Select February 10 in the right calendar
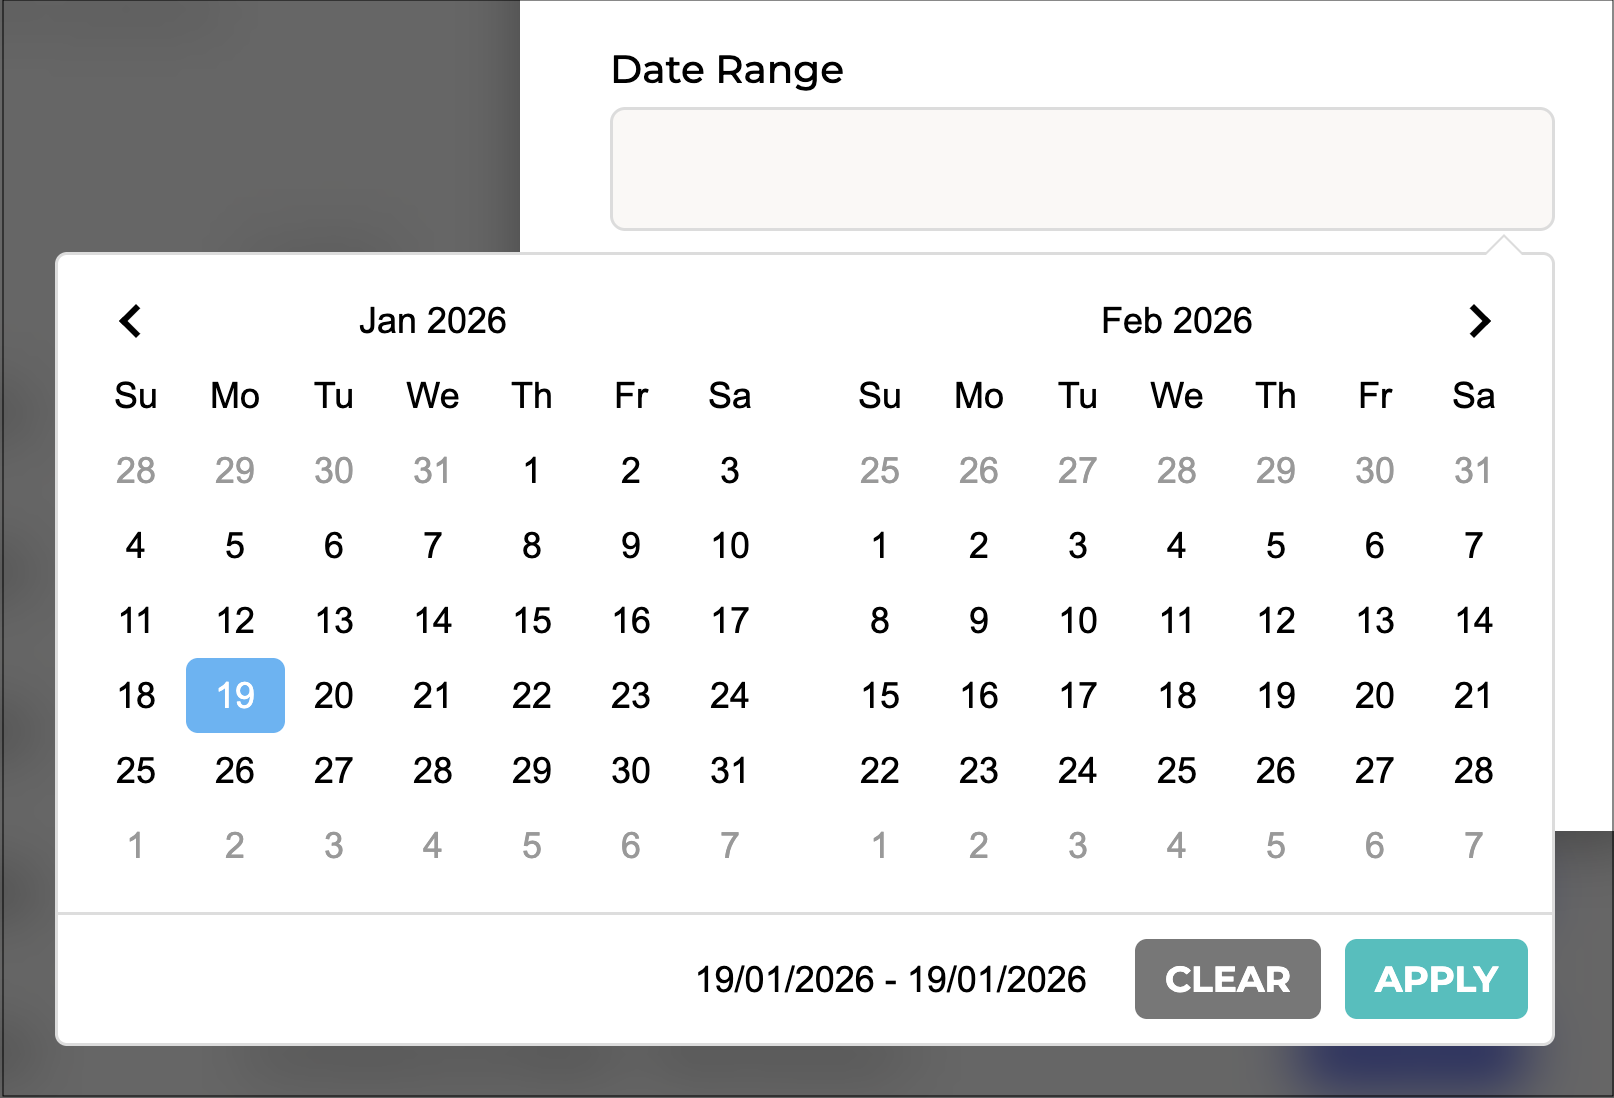This screenshot has width=1614, height=1098. pyautogui.click(x=1077, y=620)
